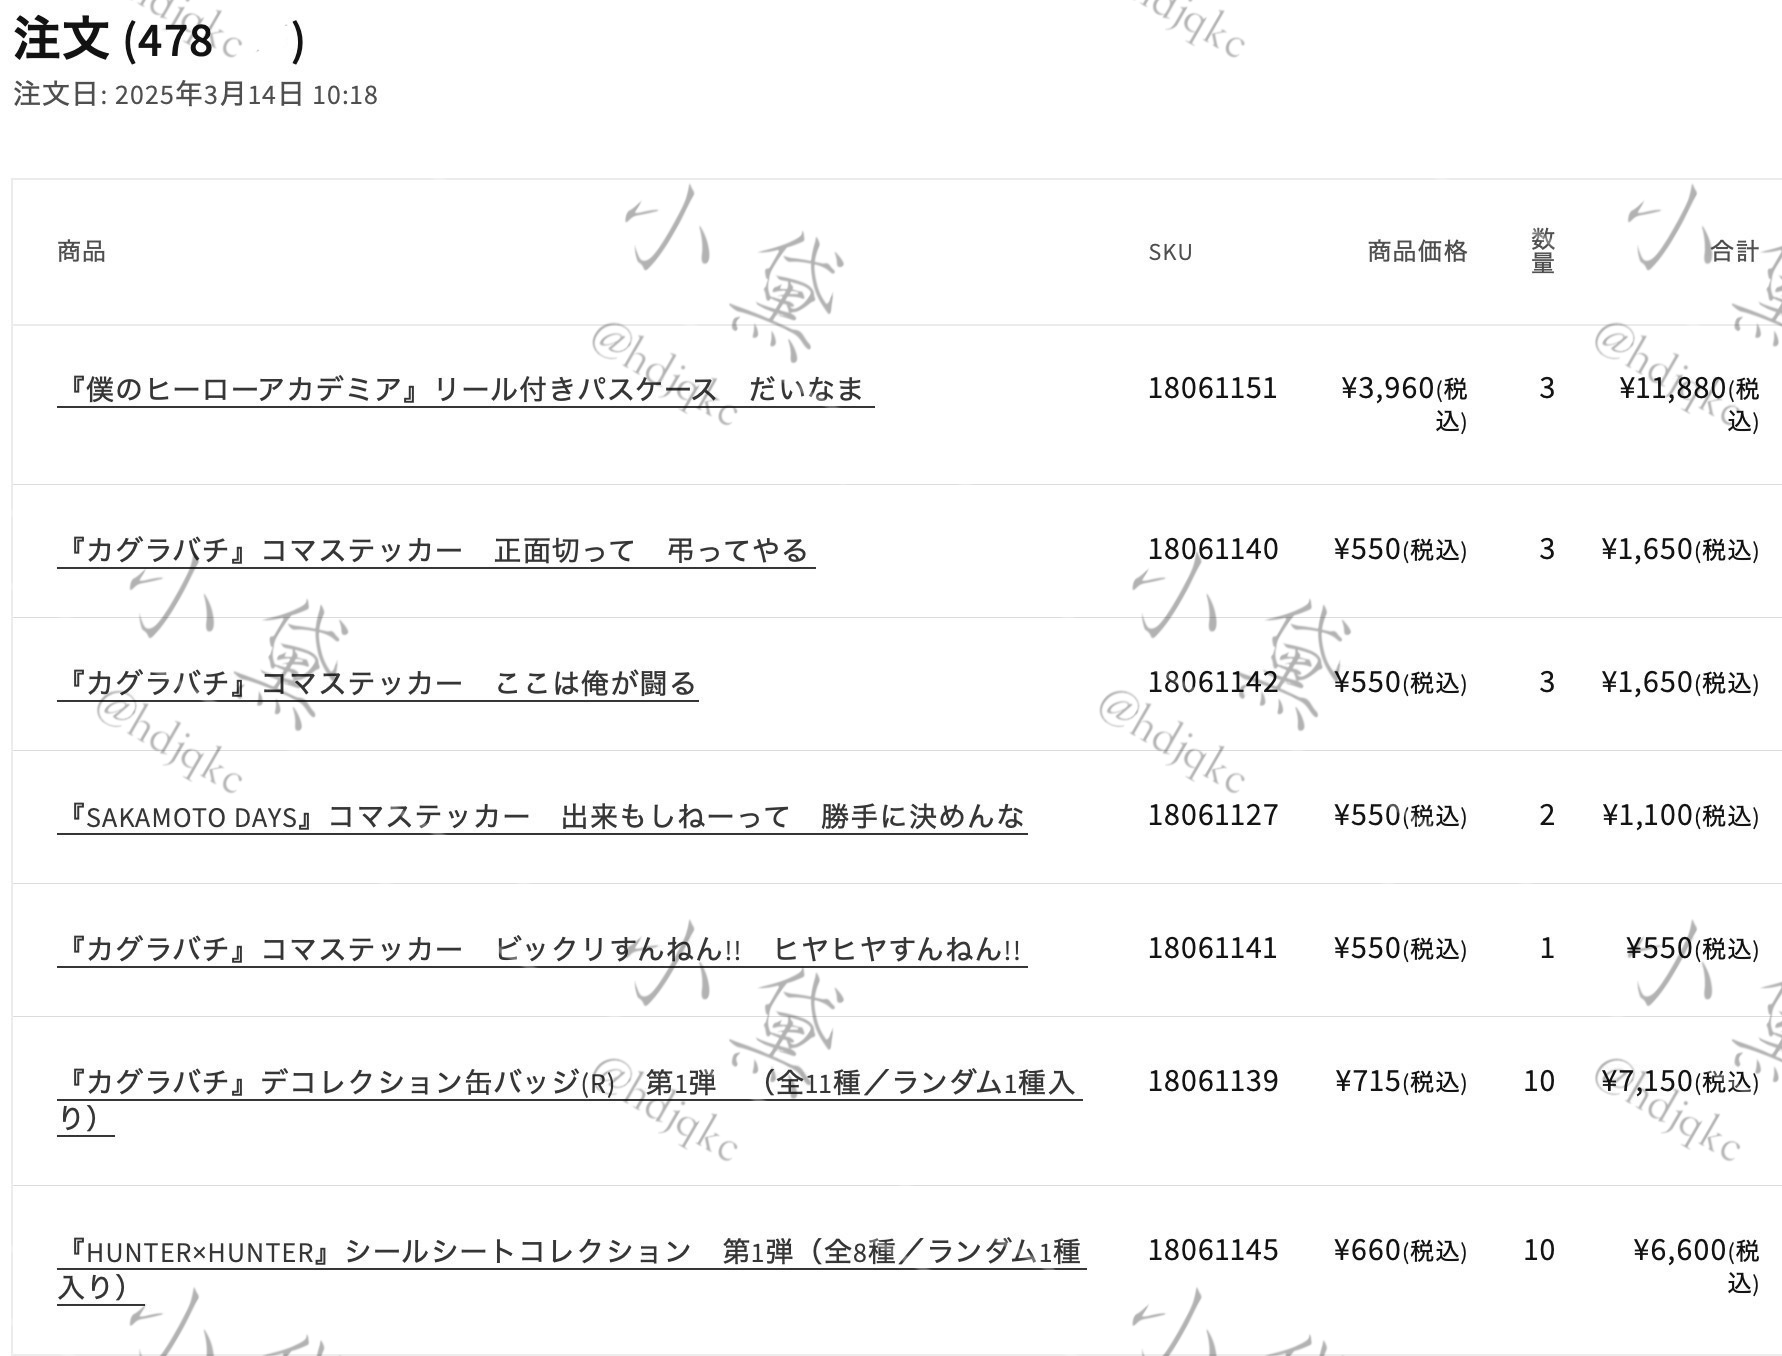The image size is (1782, 1356).
Task: Select the SKU column header
Action: click(x=1170, y=252)
